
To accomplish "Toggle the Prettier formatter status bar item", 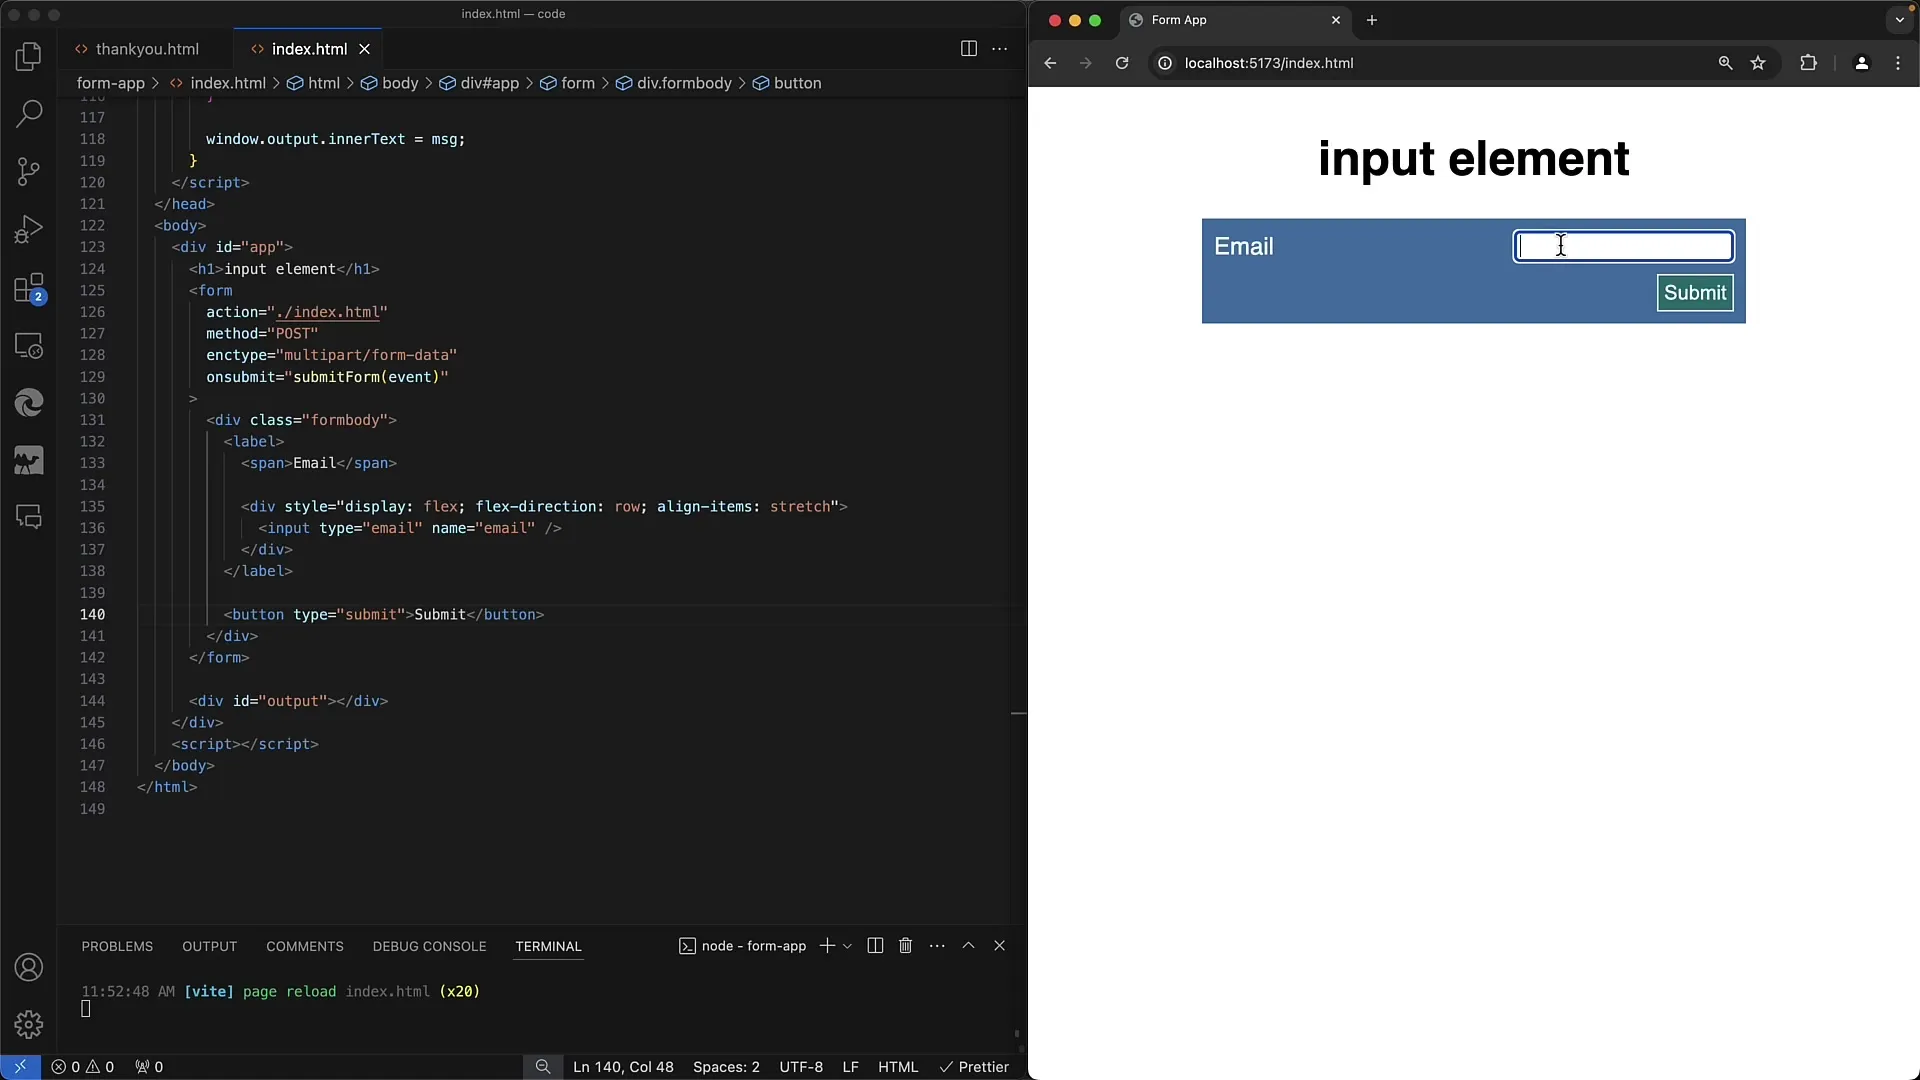I will click(973, 1065).
